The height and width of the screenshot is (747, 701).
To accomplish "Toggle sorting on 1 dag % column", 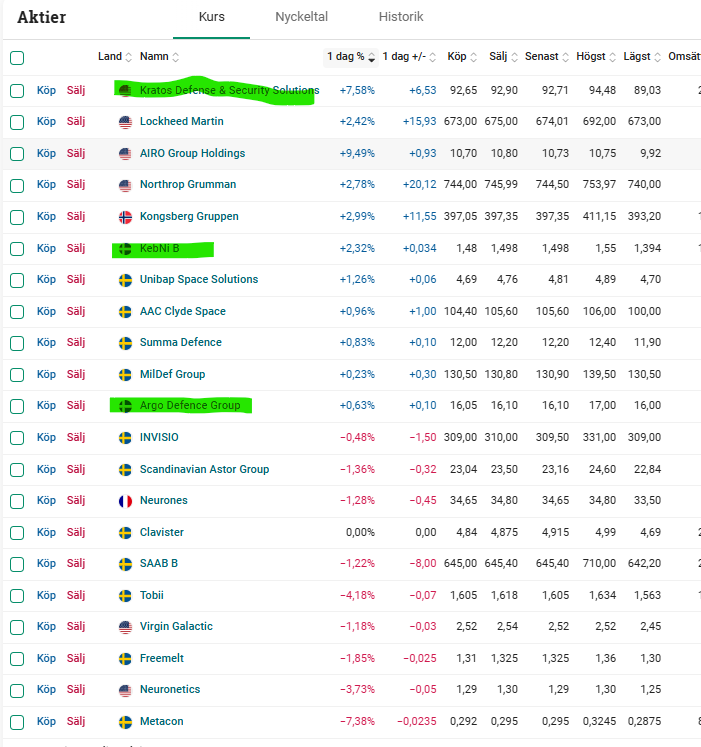I will (x=351, y=57).
